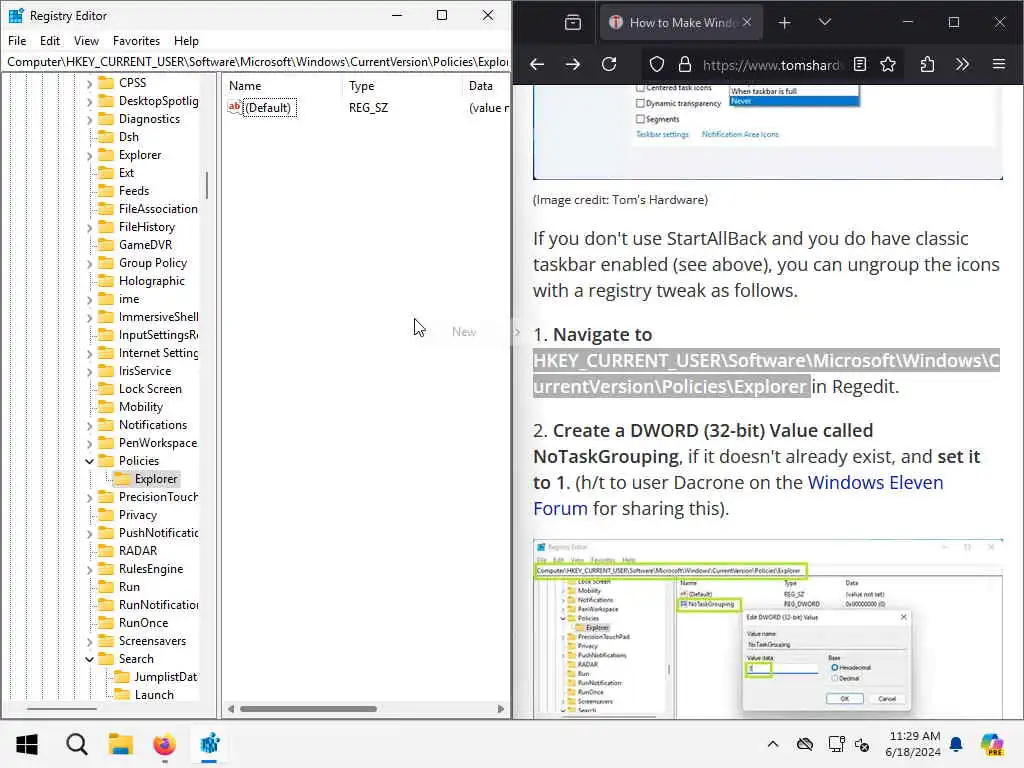The height and width of the screenshot is (768, 1024).
Task: Select the Holographic registry key
Action: click(x=152, y=281)
